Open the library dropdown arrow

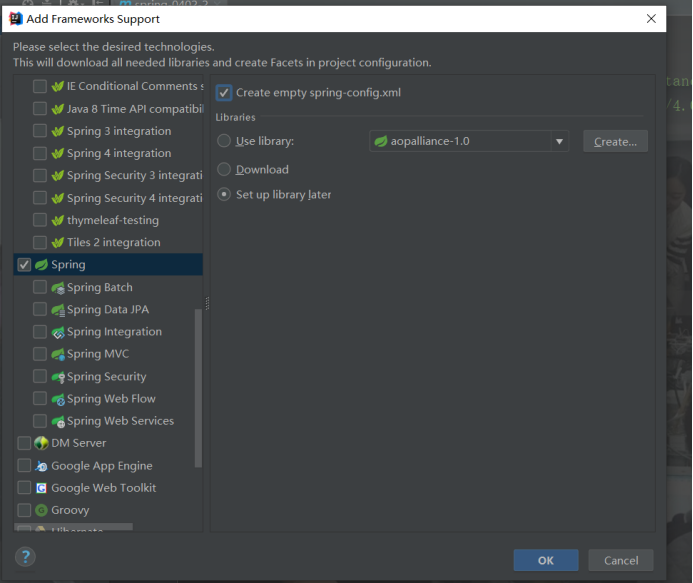559,141
